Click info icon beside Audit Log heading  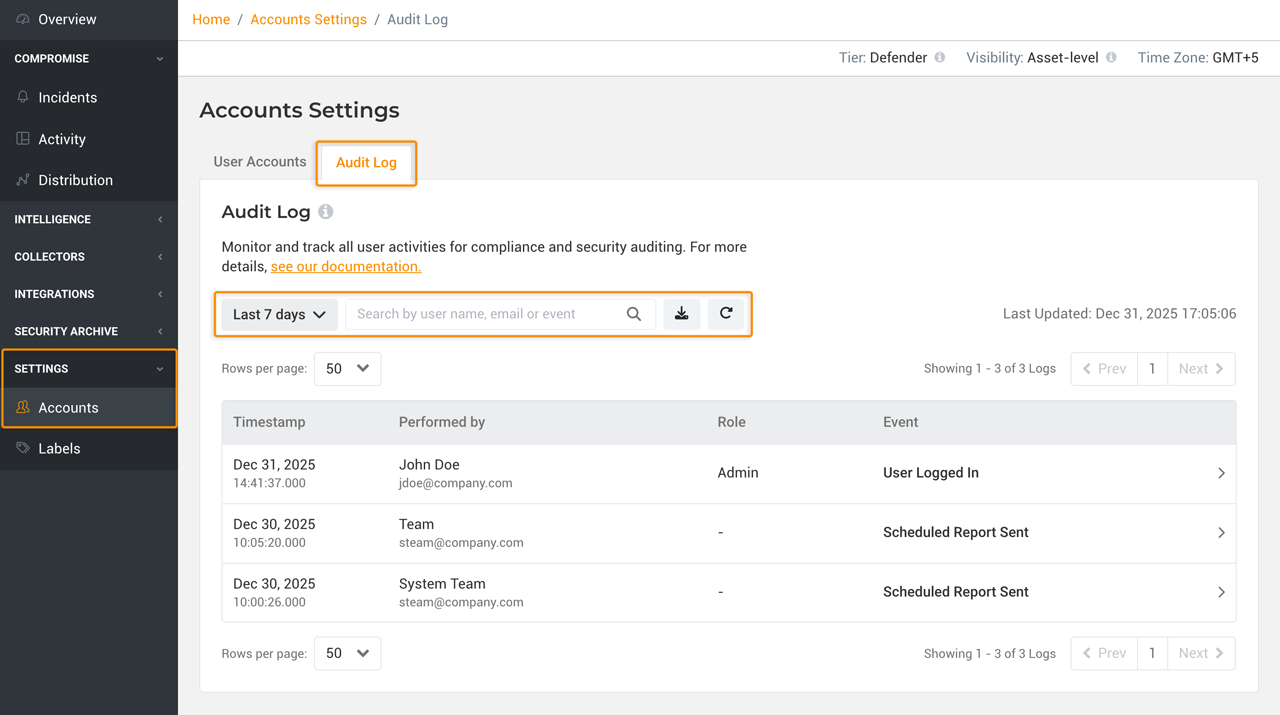pyautogui.click(x=326, y=212)
